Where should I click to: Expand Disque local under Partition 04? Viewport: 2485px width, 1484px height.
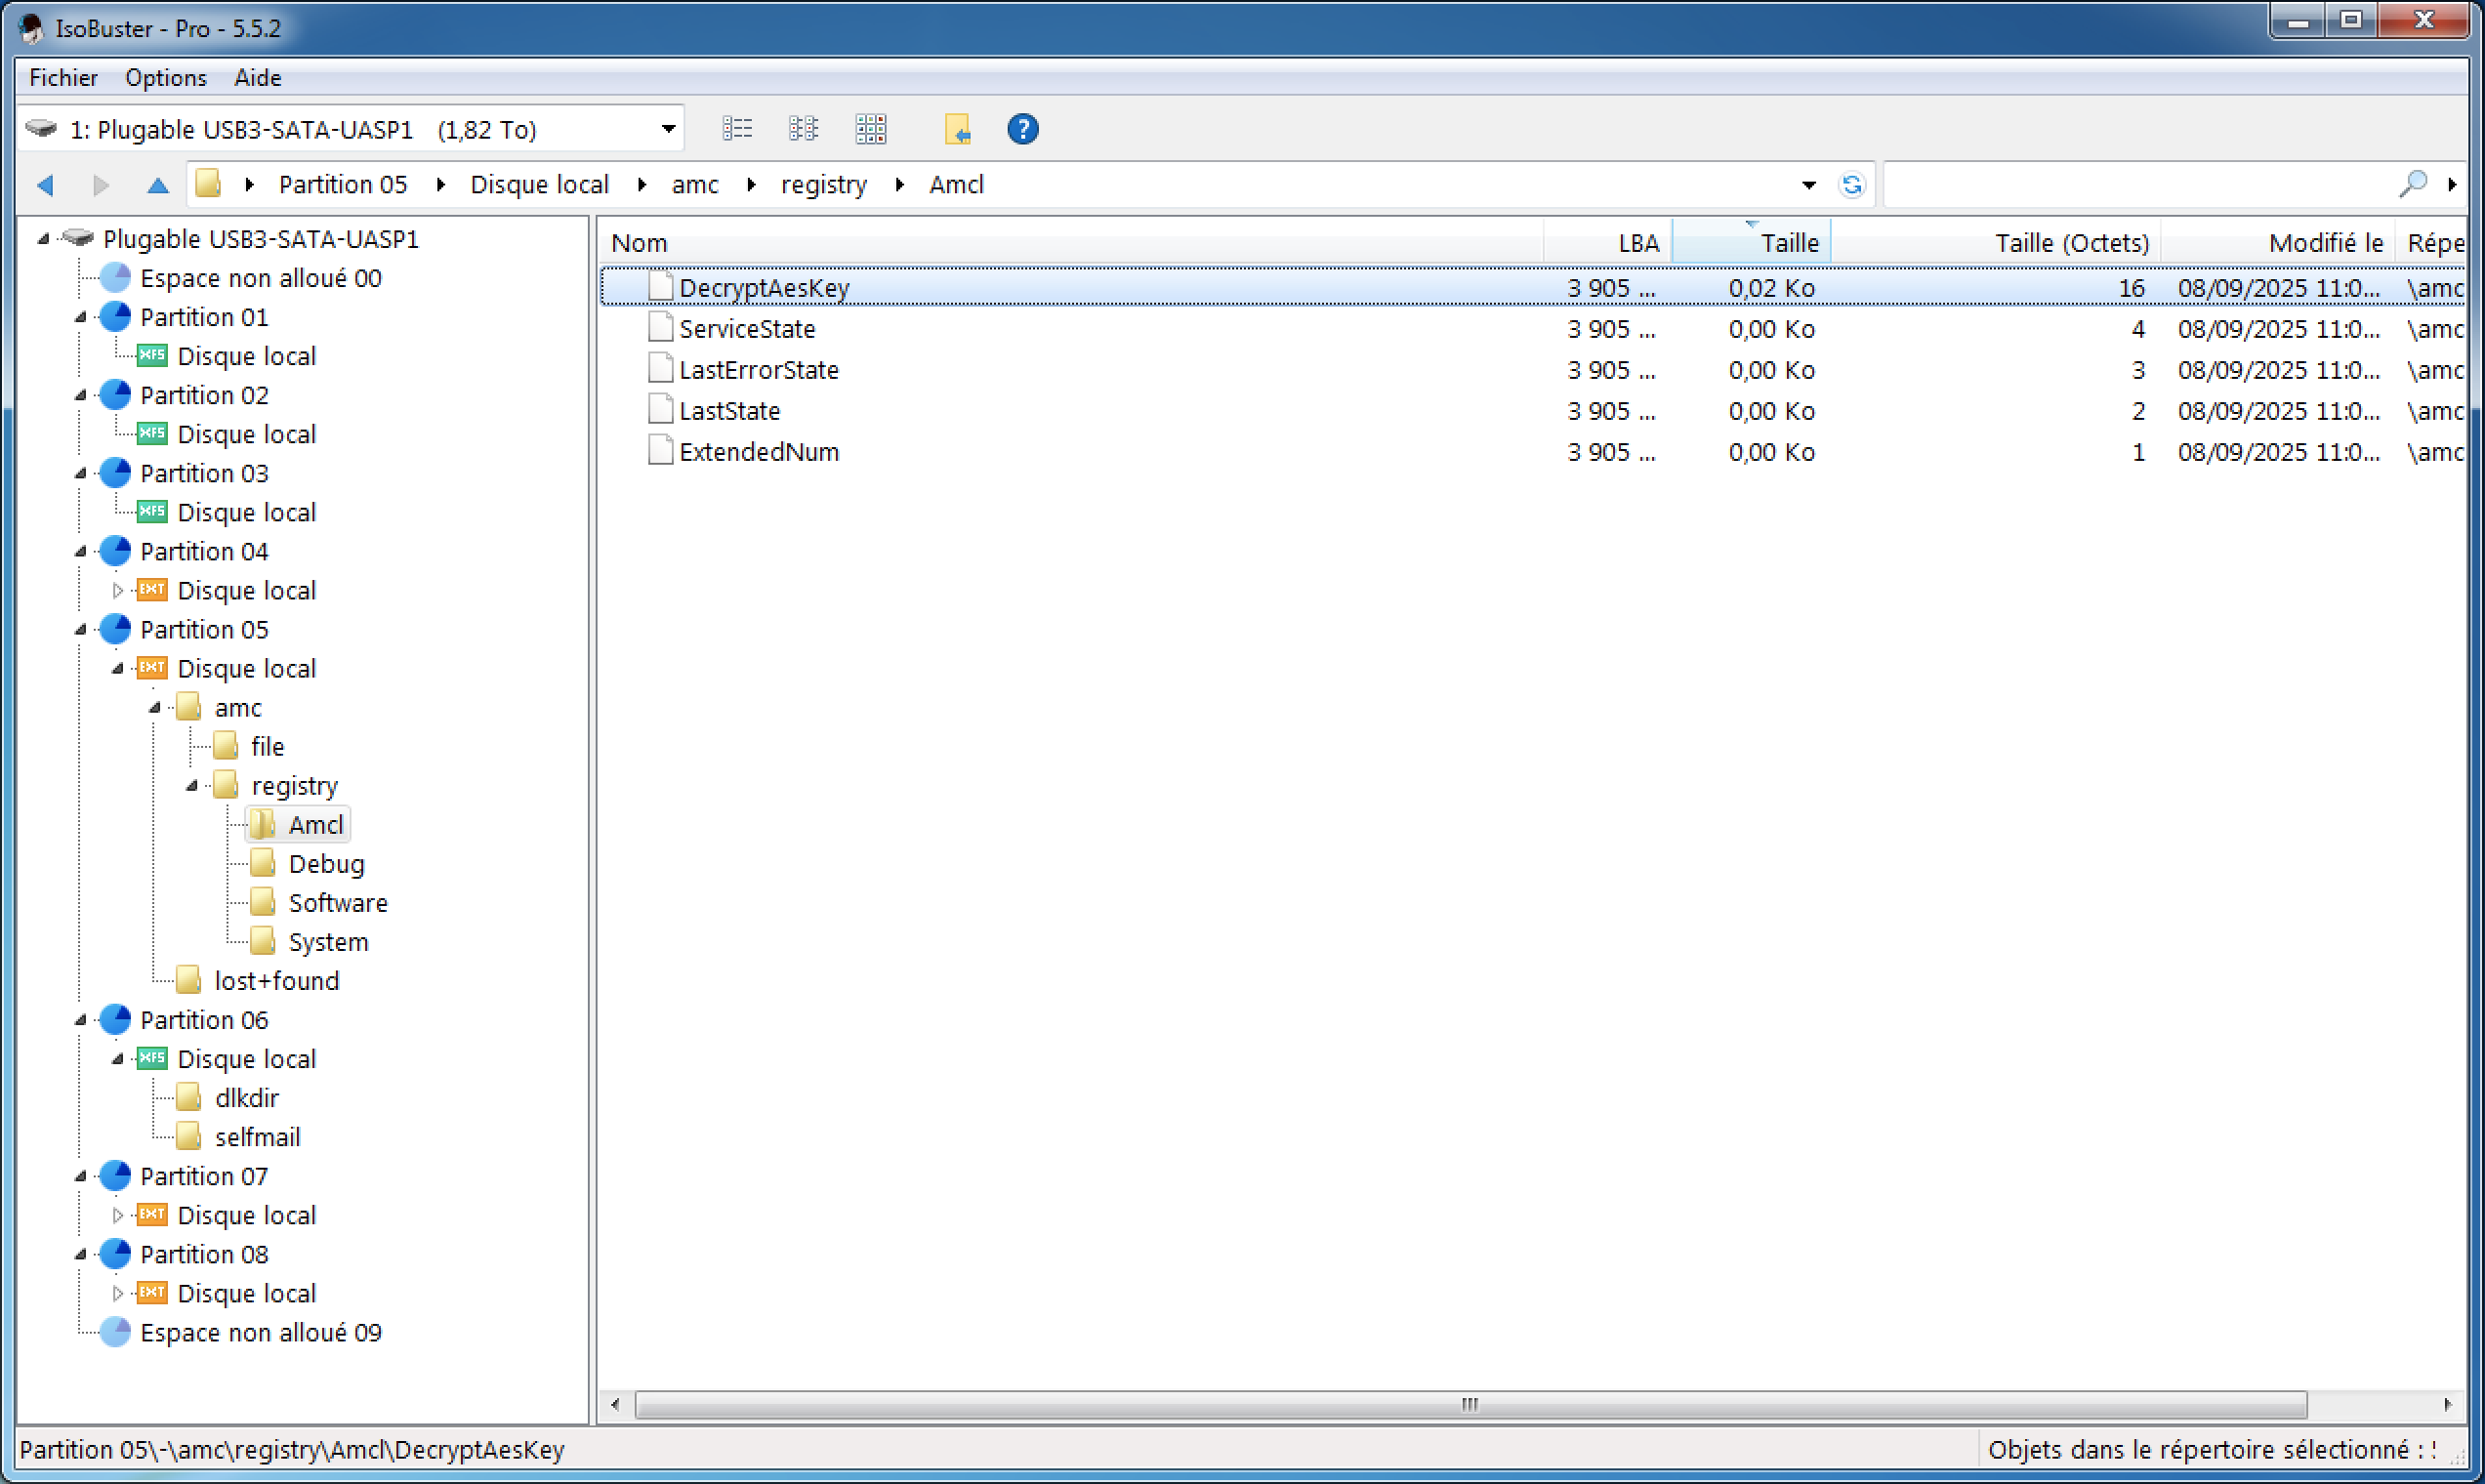coord(117,591)
